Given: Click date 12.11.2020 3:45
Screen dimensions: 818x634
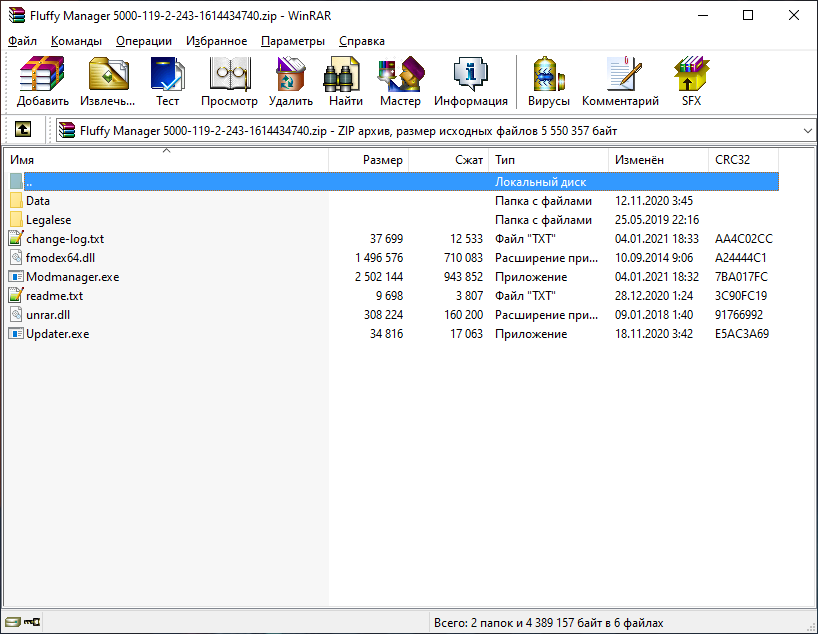Looking at the screenshot, I should (x=654, y=201).
